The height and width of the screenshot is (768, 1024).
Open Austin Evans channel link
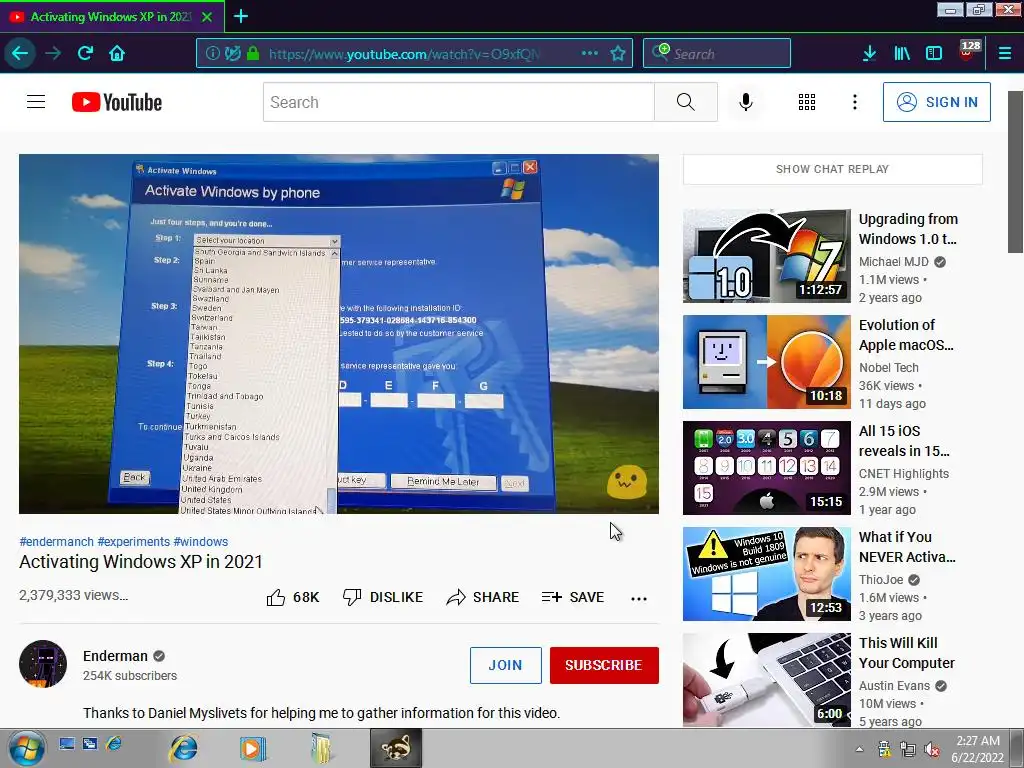tap(894, 686)
